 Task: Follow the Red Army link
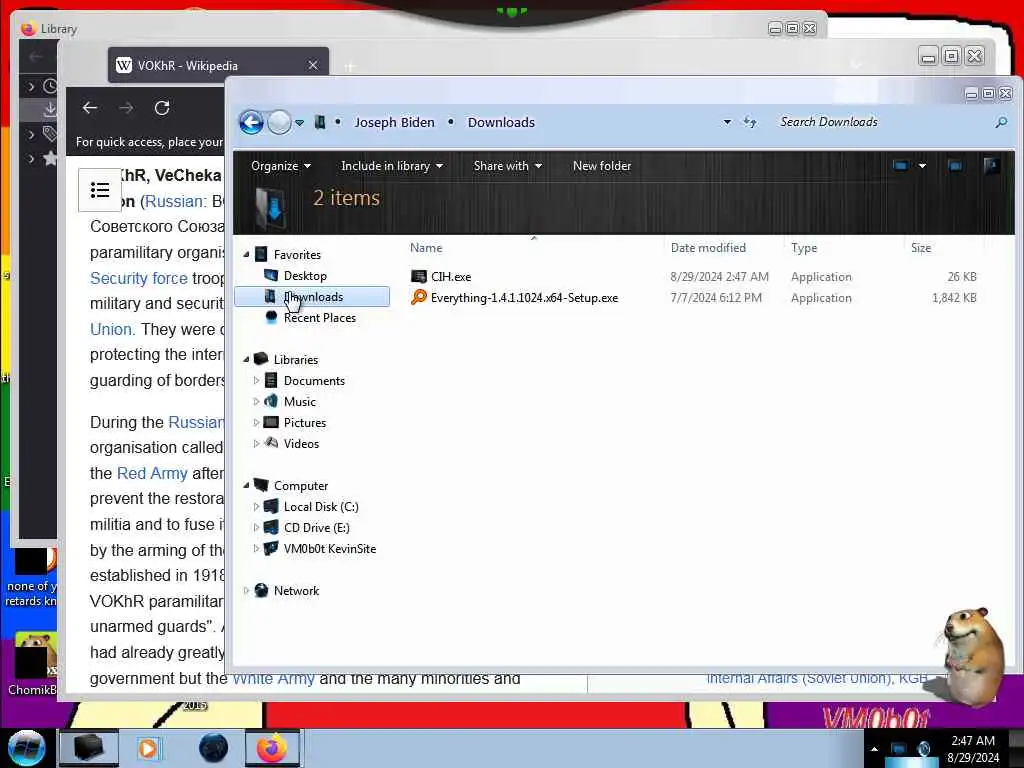[152, 473]
